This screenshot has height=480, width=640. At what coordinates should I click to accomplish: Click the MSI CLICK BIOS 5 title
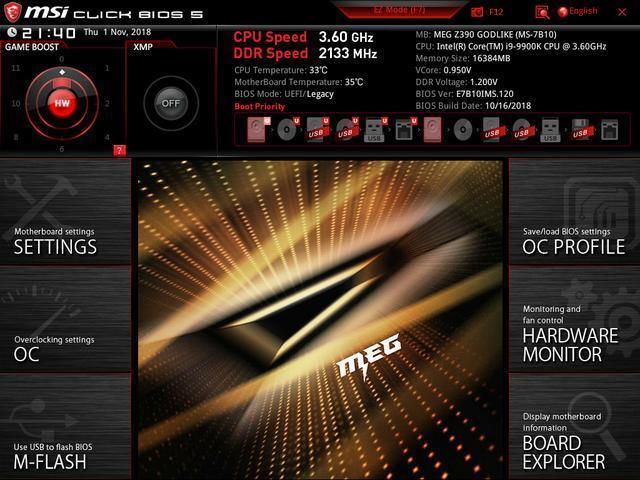point(113,13)
